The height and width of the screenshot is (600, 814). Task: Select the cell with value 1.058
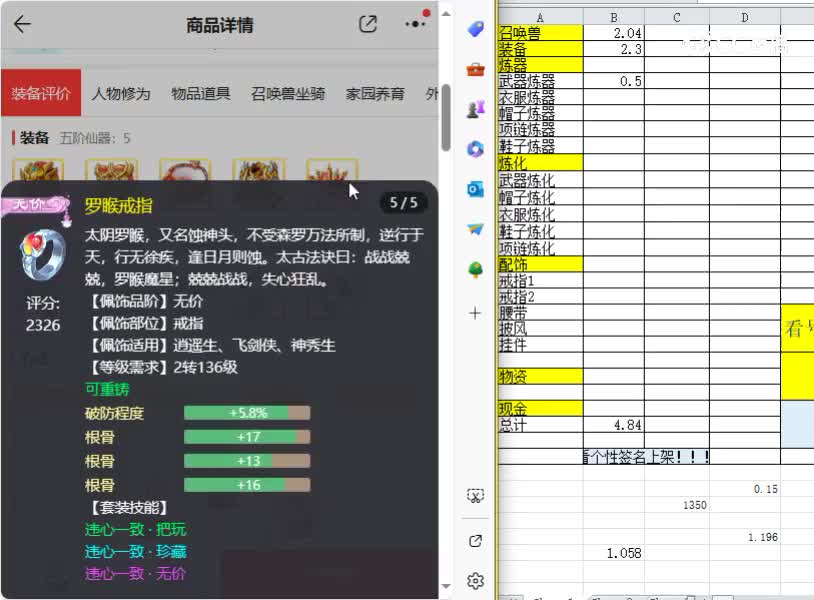coord(614,553)
